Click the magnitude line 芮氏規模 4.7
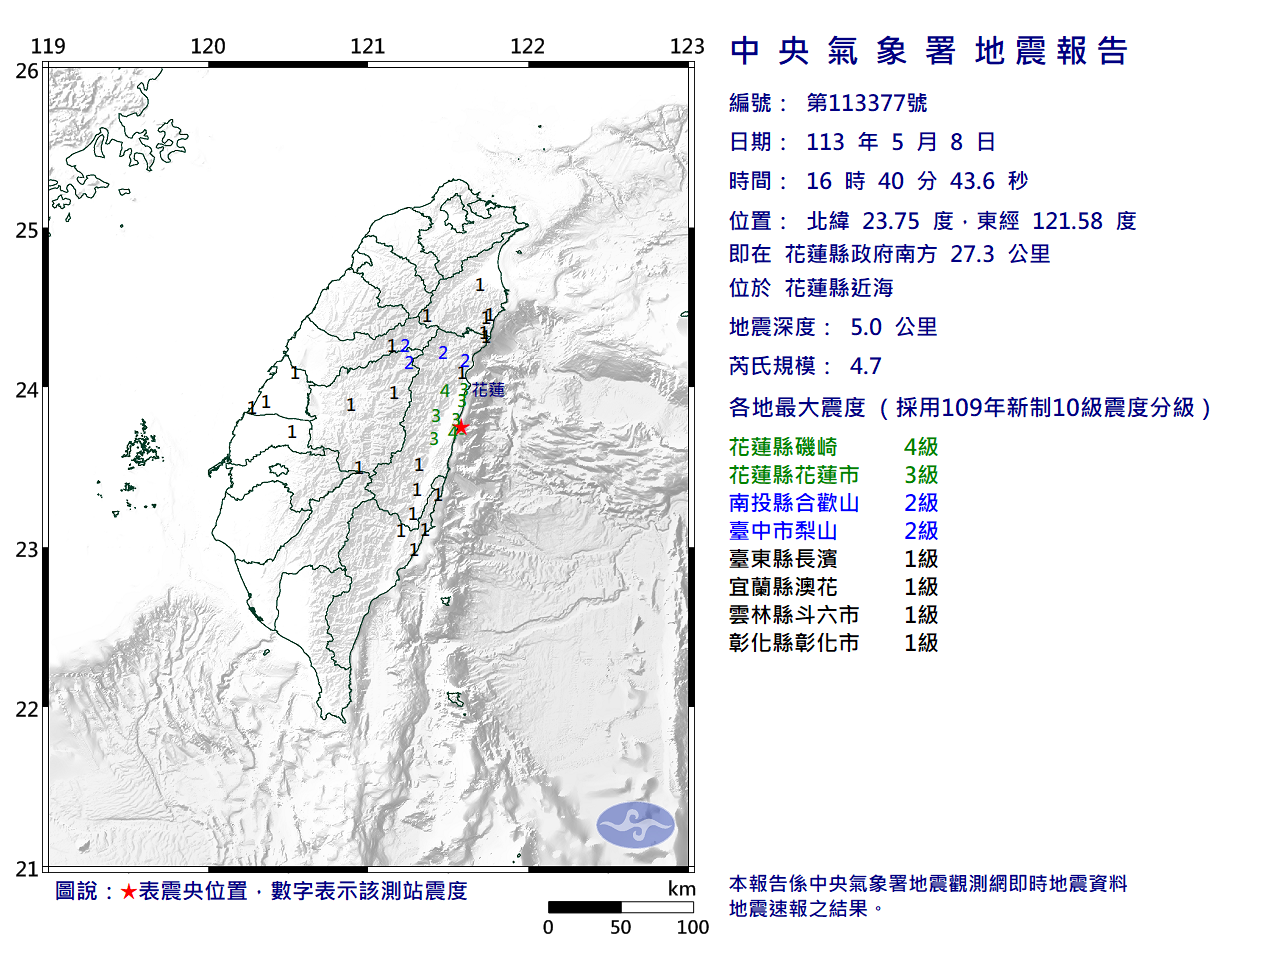This screenshot has height=960, width=1280. click(x=805, y=366)
